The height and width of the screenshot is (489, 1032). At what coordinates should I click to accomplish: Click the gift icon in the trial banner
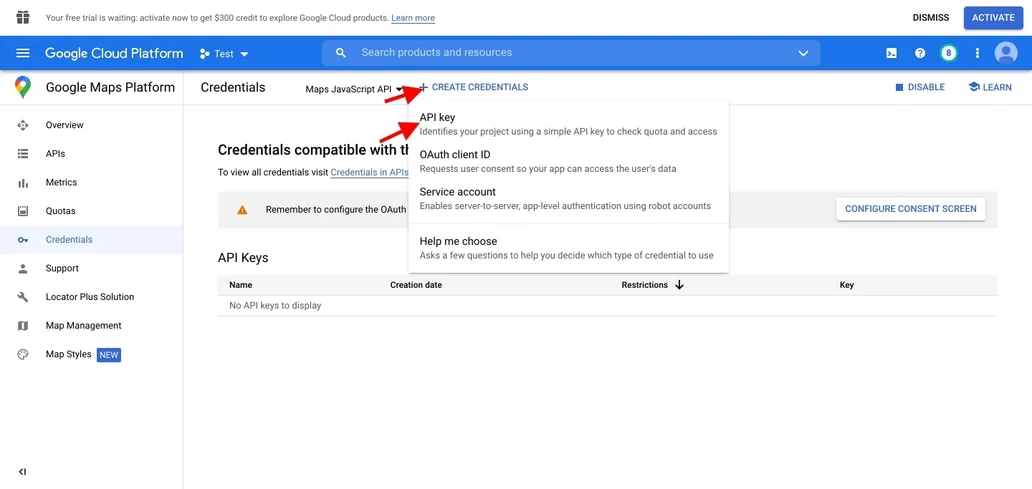[23, 17]
